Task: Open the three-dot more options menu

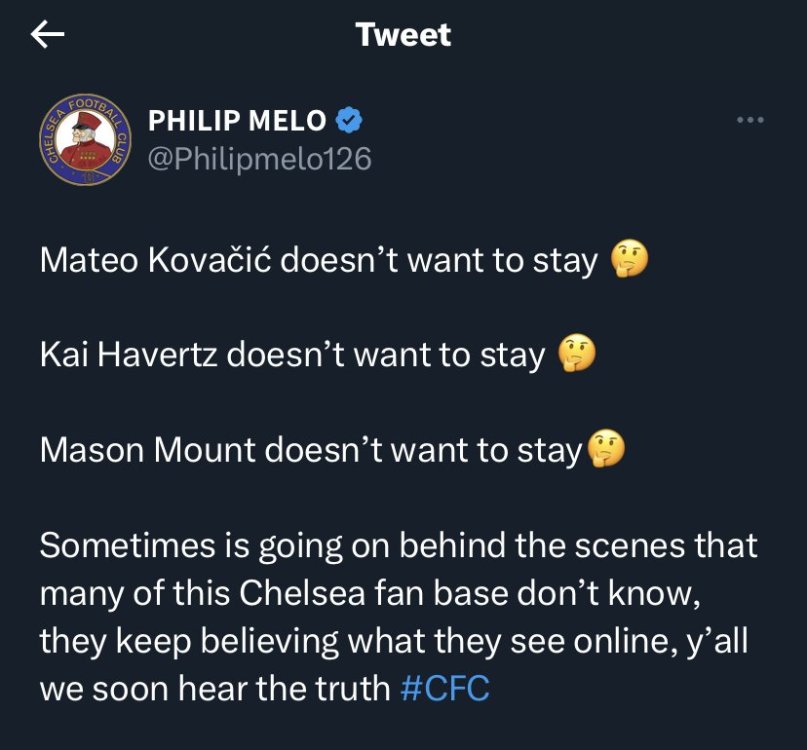Action: pos(750,120)
